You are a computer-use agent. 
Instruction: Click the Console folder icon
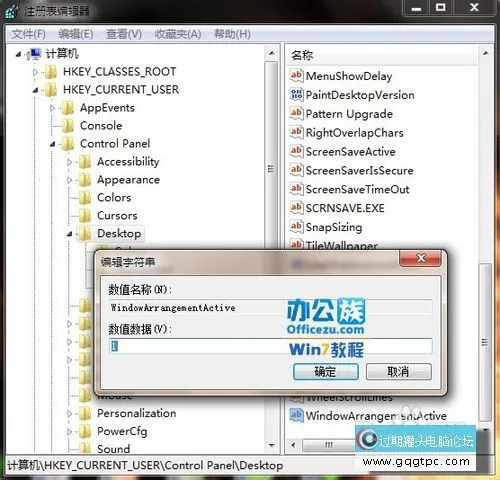(68, 126)
